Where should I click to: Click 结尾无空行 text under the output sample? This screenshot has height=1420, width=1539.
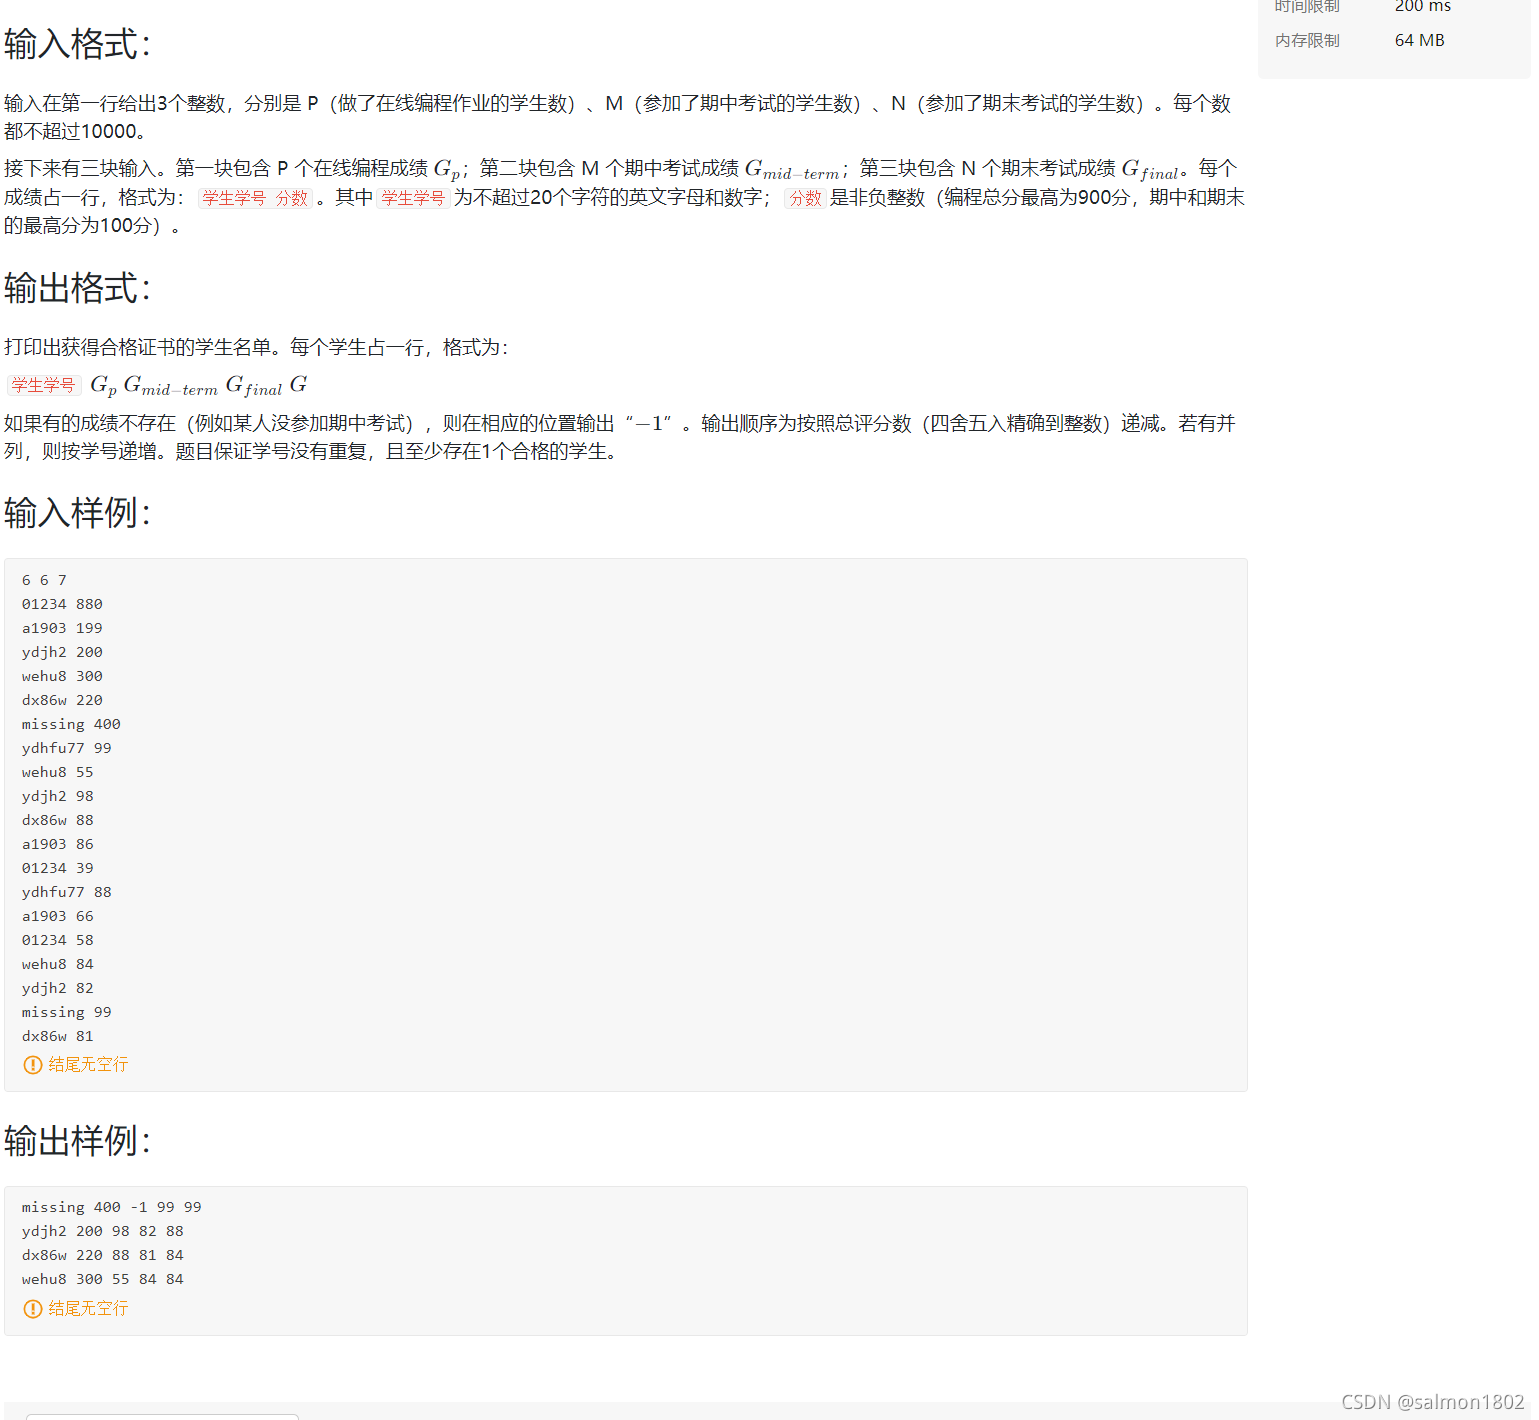(87, 1309)
